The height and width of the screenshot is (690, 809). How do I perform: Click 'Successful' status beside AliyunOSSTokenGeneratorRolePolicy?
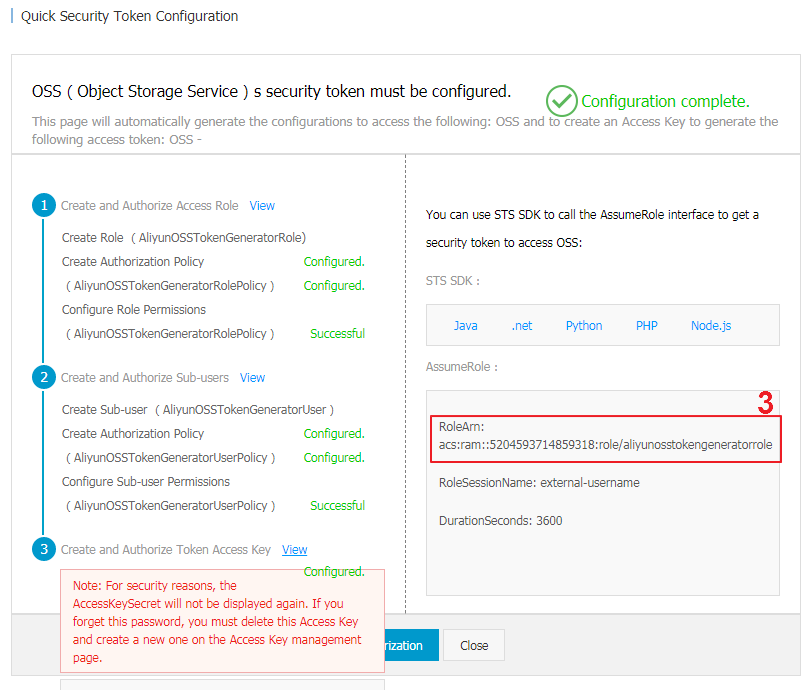[x=337, y=334]
